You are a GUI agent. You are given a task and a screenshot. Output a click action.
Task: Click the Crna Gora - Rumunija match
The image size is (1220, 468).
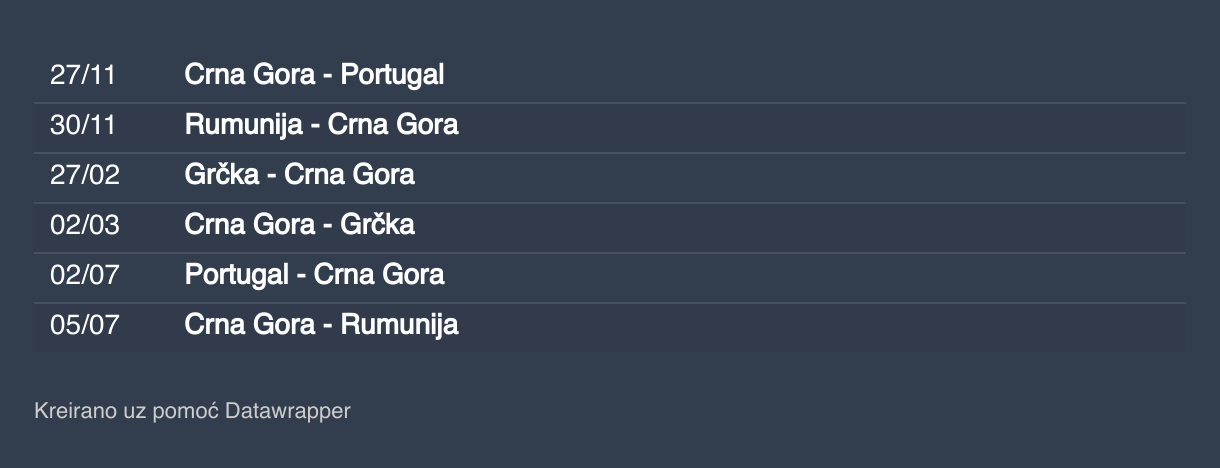click(321, 325)
